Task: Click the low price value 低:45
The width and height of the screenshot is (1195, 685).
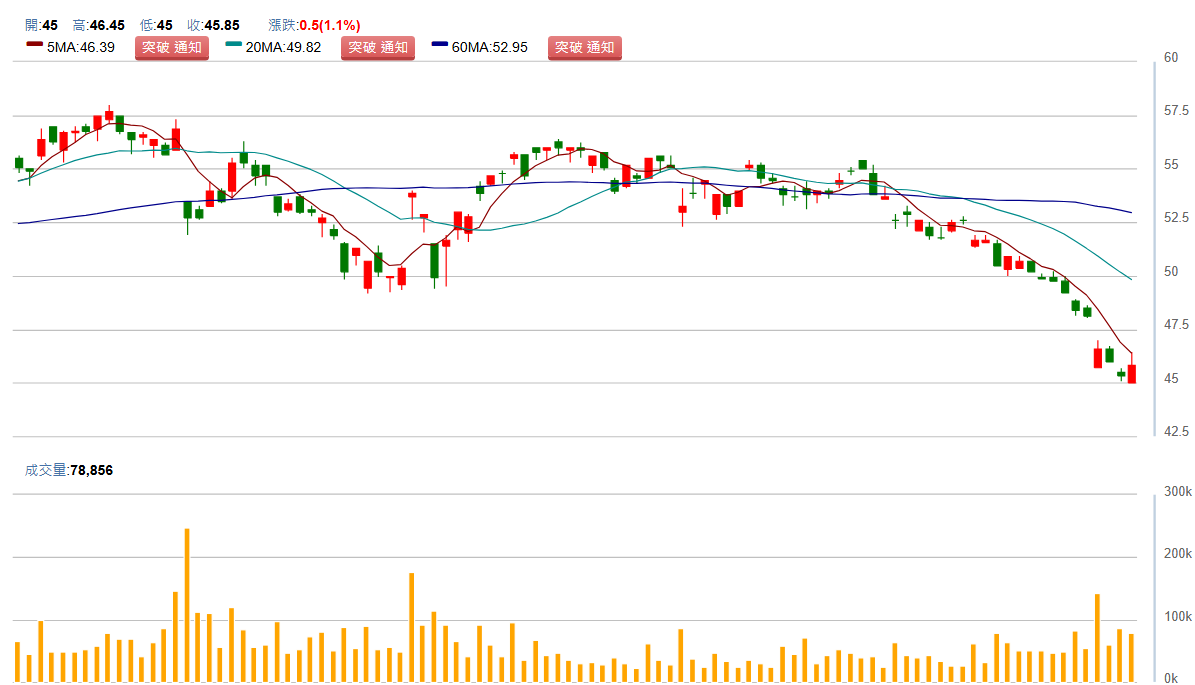Action: point(156,25)
